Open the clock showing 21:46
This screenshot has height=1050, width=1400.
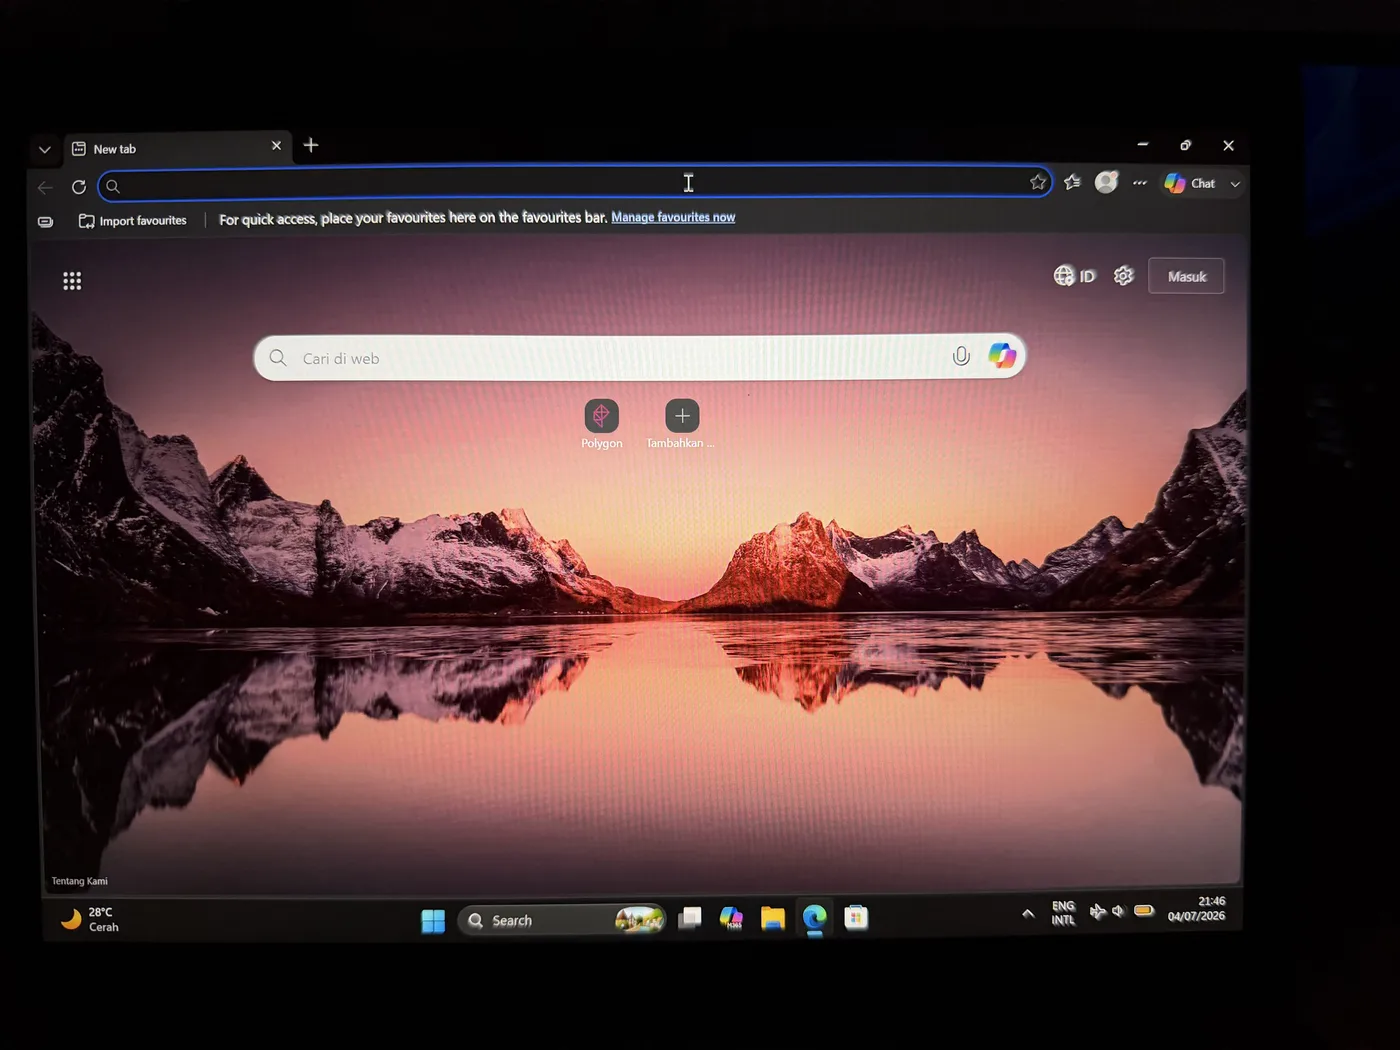coord(1196,908)
